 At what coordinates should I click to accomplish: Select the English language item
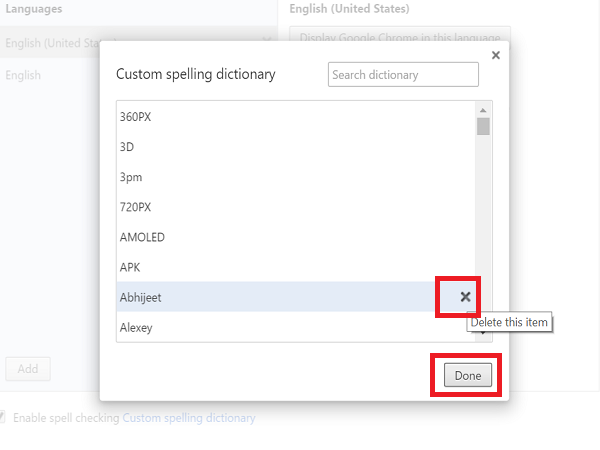point(23,75)
